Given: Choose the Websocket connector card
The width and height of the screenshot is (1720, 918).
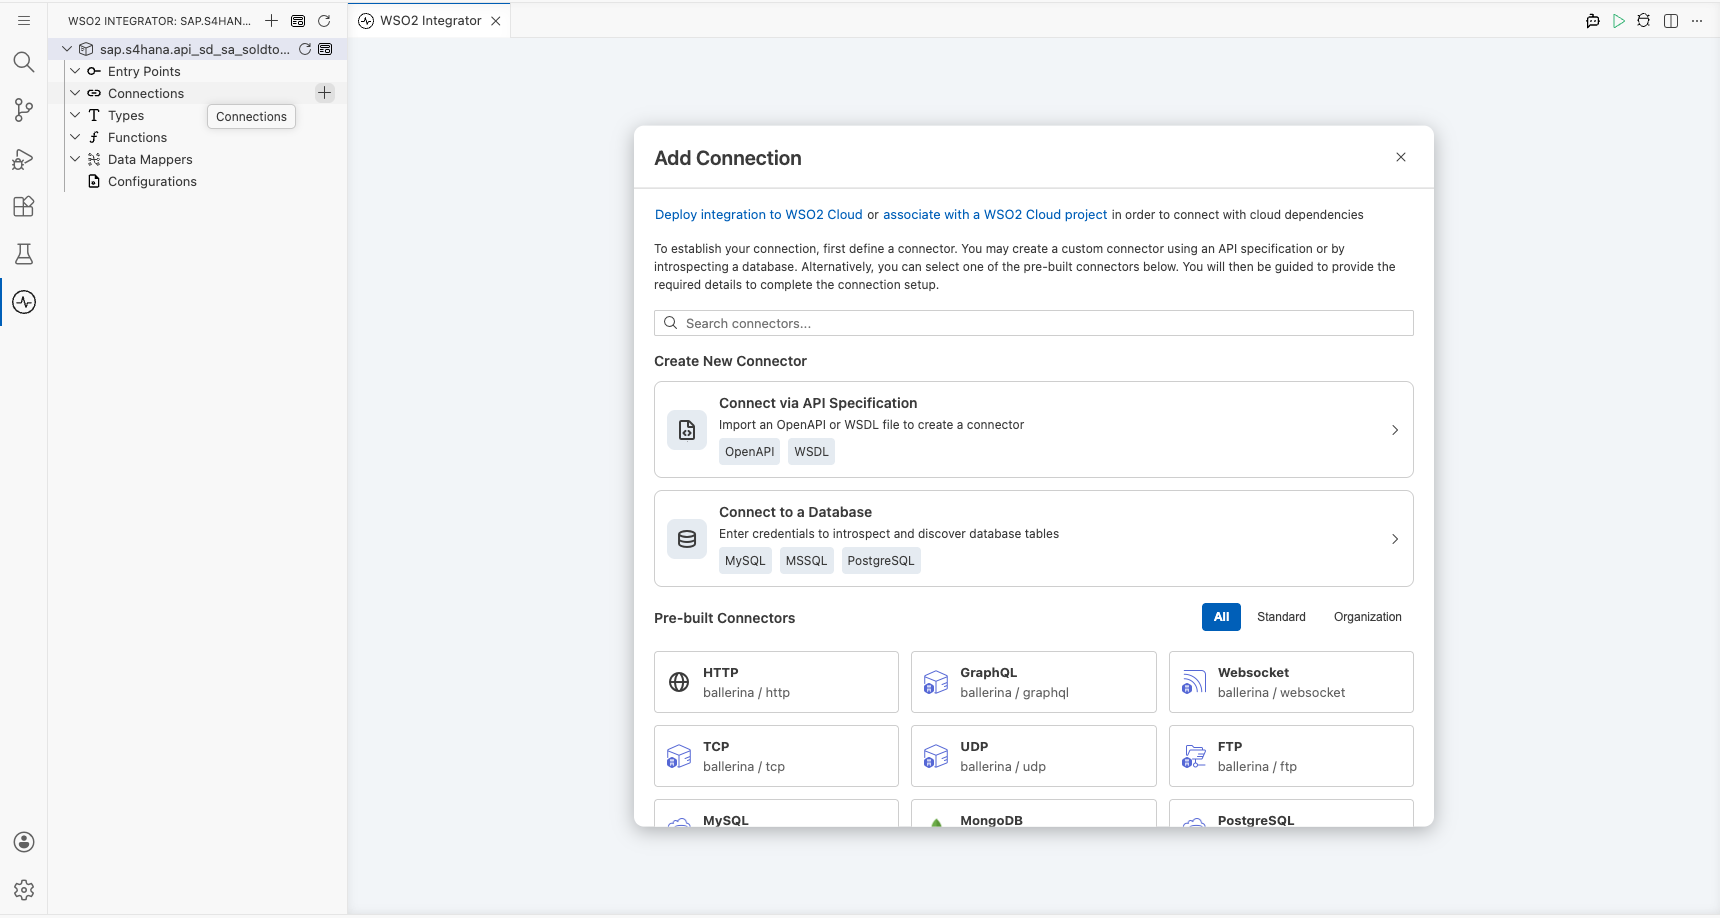Looking at the screenshot, I should (x=1291, y=682).
